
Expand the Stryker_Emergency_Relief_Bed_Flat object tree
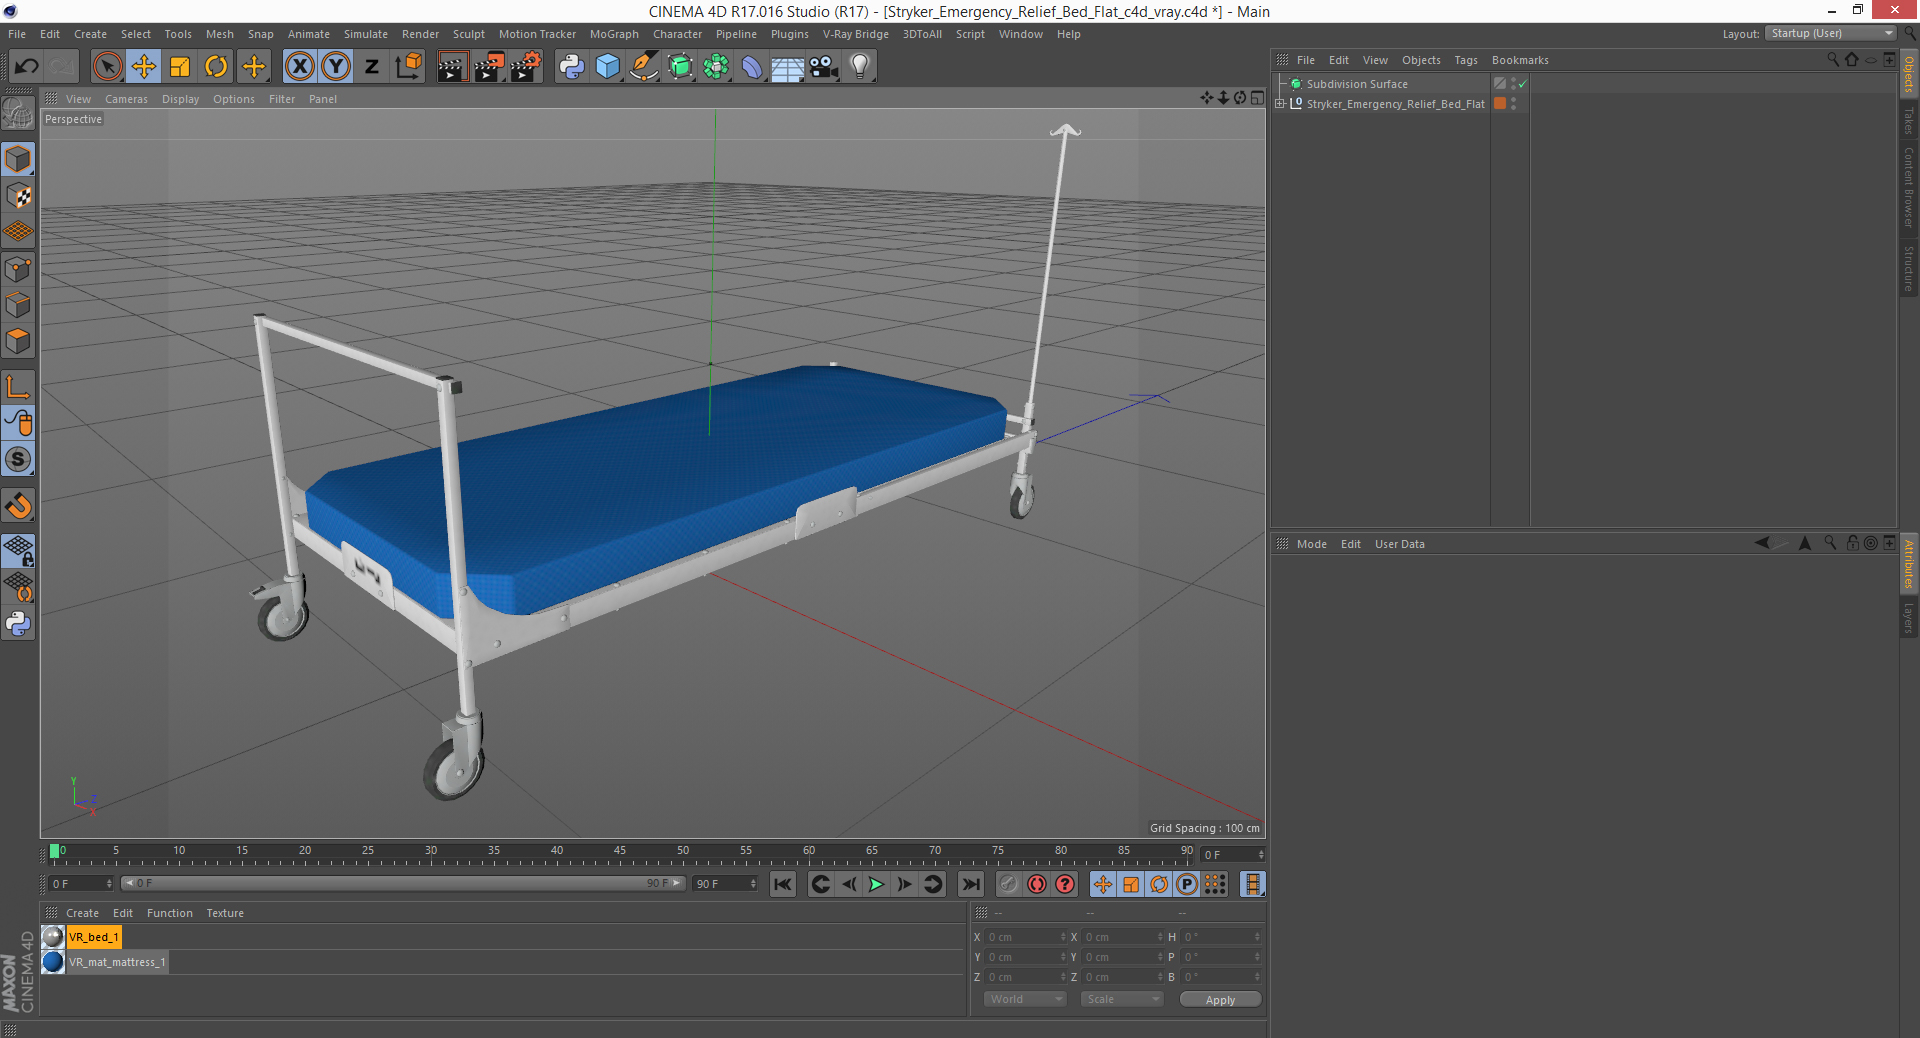pos(1280,103)
